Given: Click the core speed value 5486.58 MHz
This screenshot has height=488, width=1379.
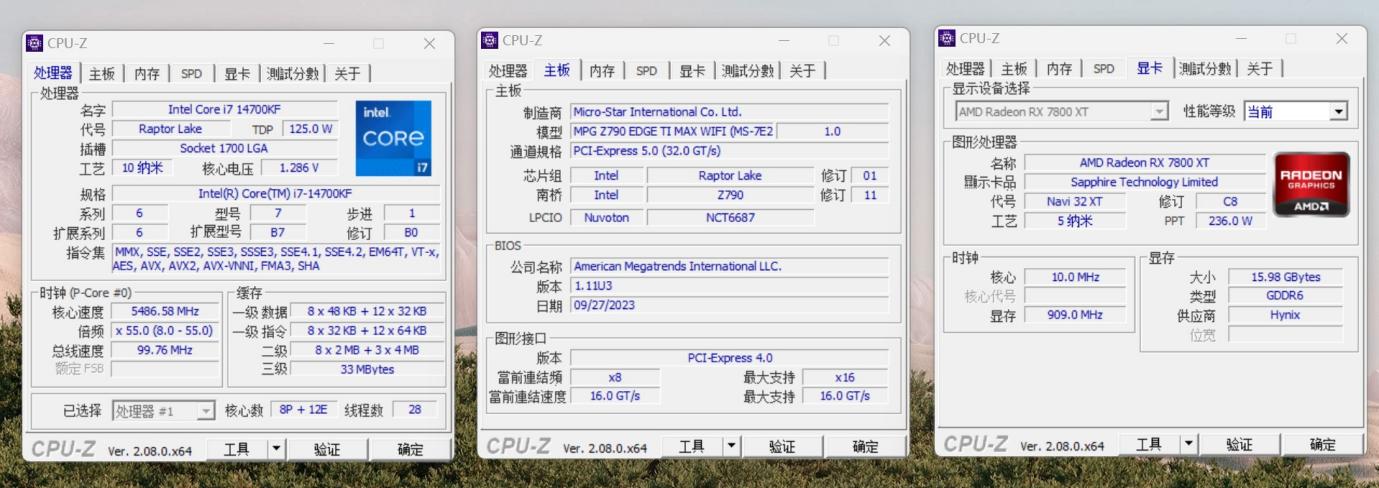Looking at the screenshot, I should [165, 311].
